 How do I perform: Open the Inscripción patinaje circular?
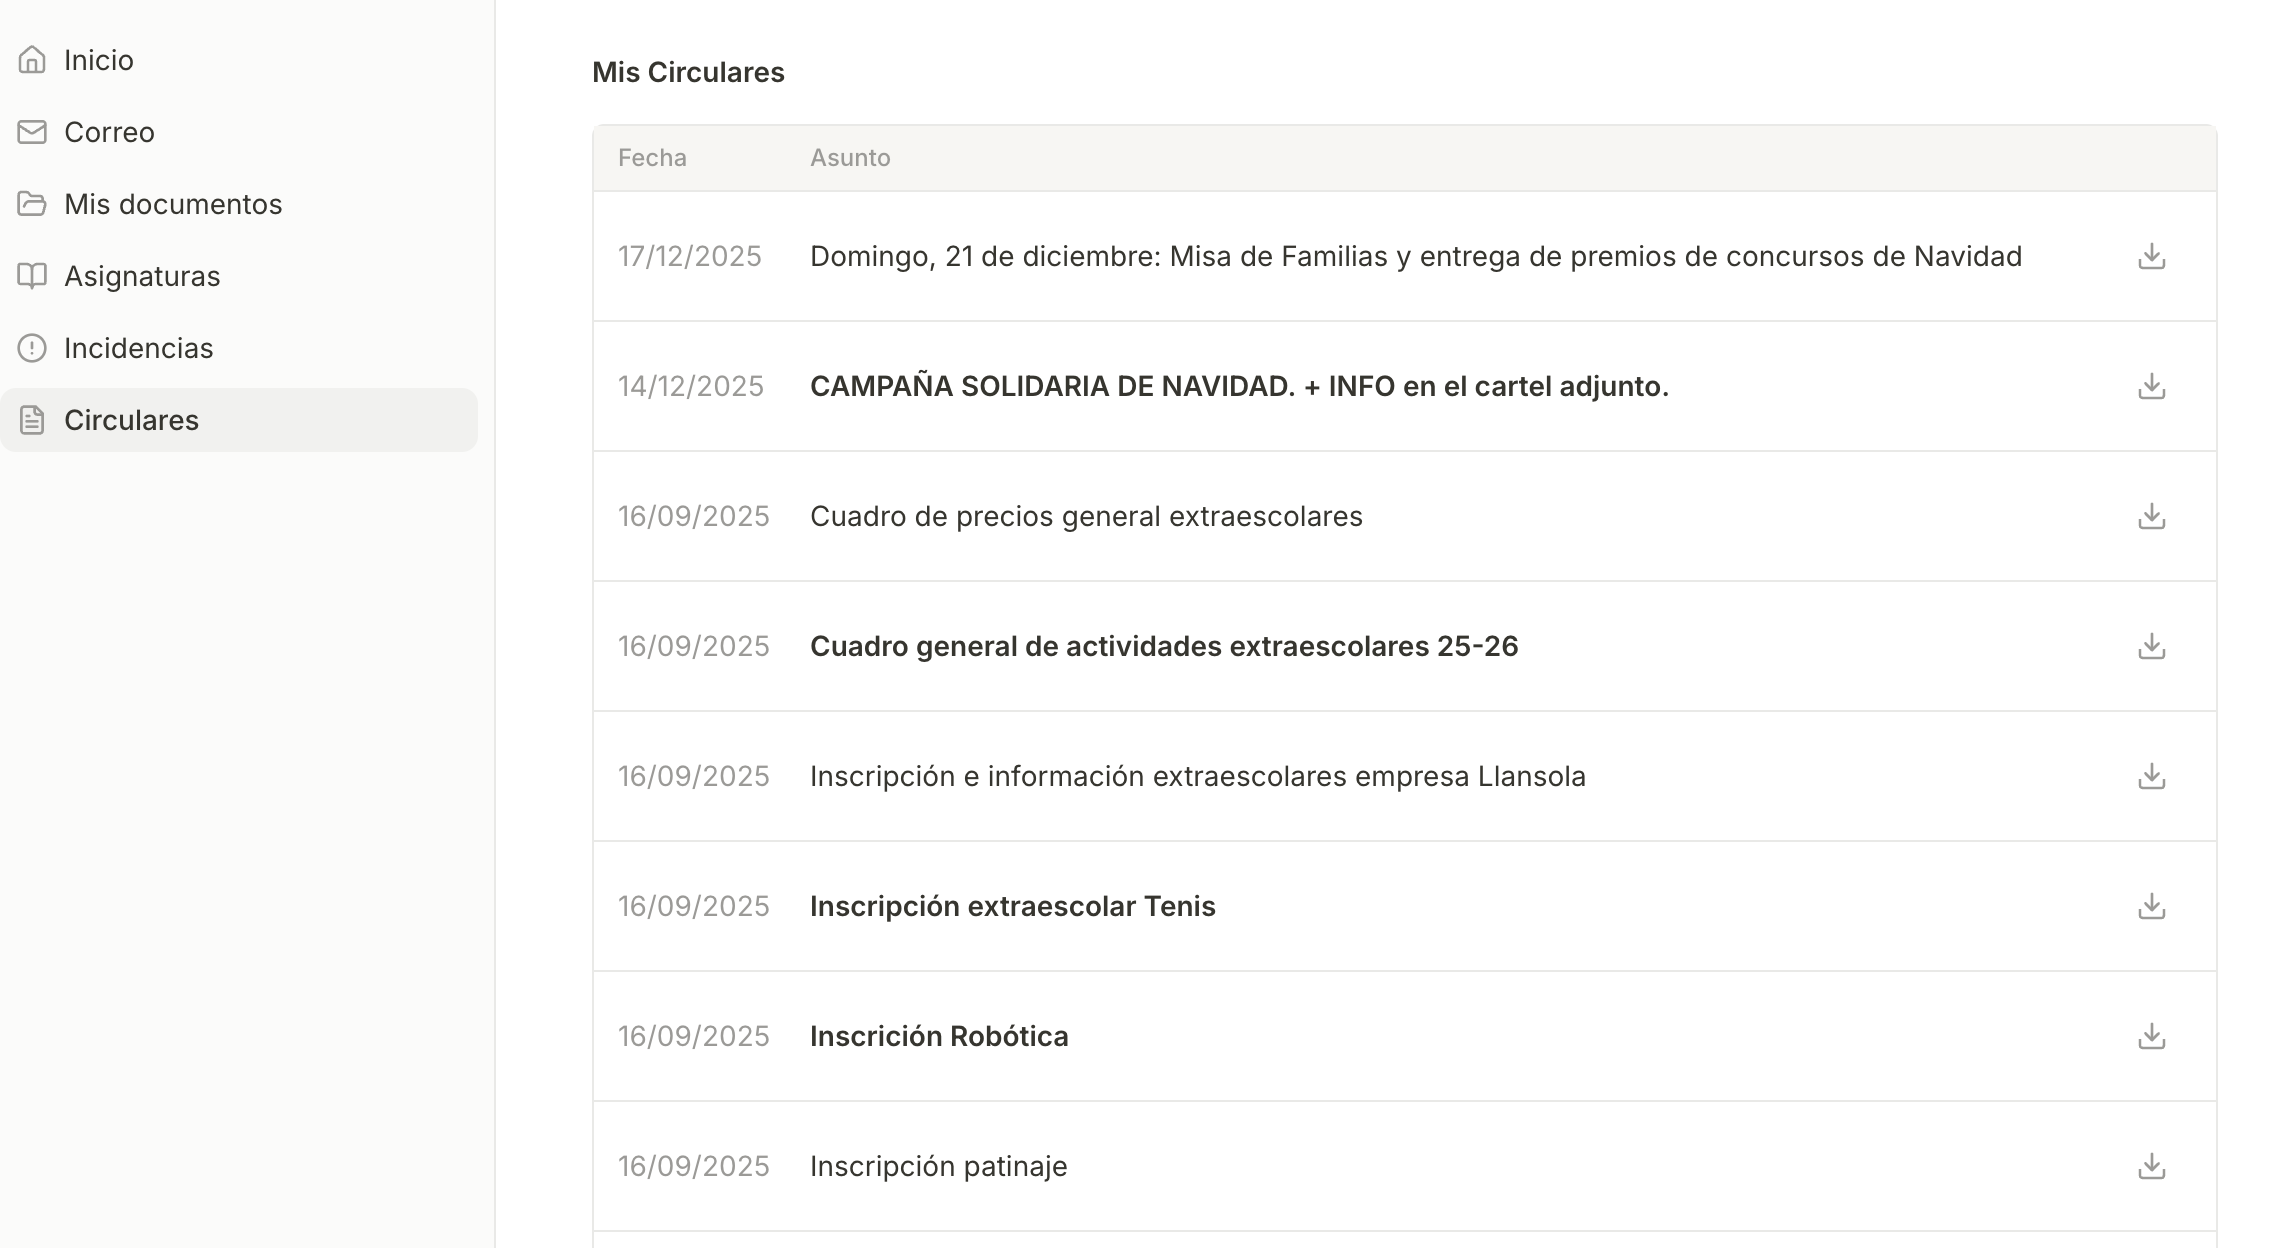[x=938, y=1166]
